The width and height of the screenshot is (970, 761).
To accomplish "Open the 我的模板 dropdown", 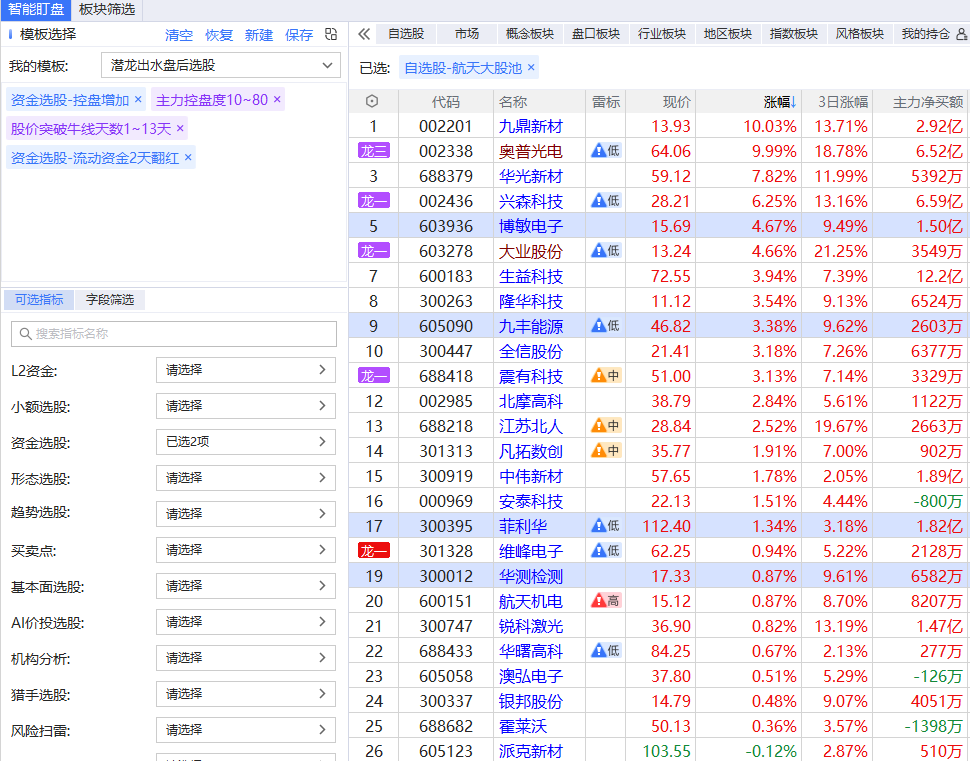I will (221, 66).
